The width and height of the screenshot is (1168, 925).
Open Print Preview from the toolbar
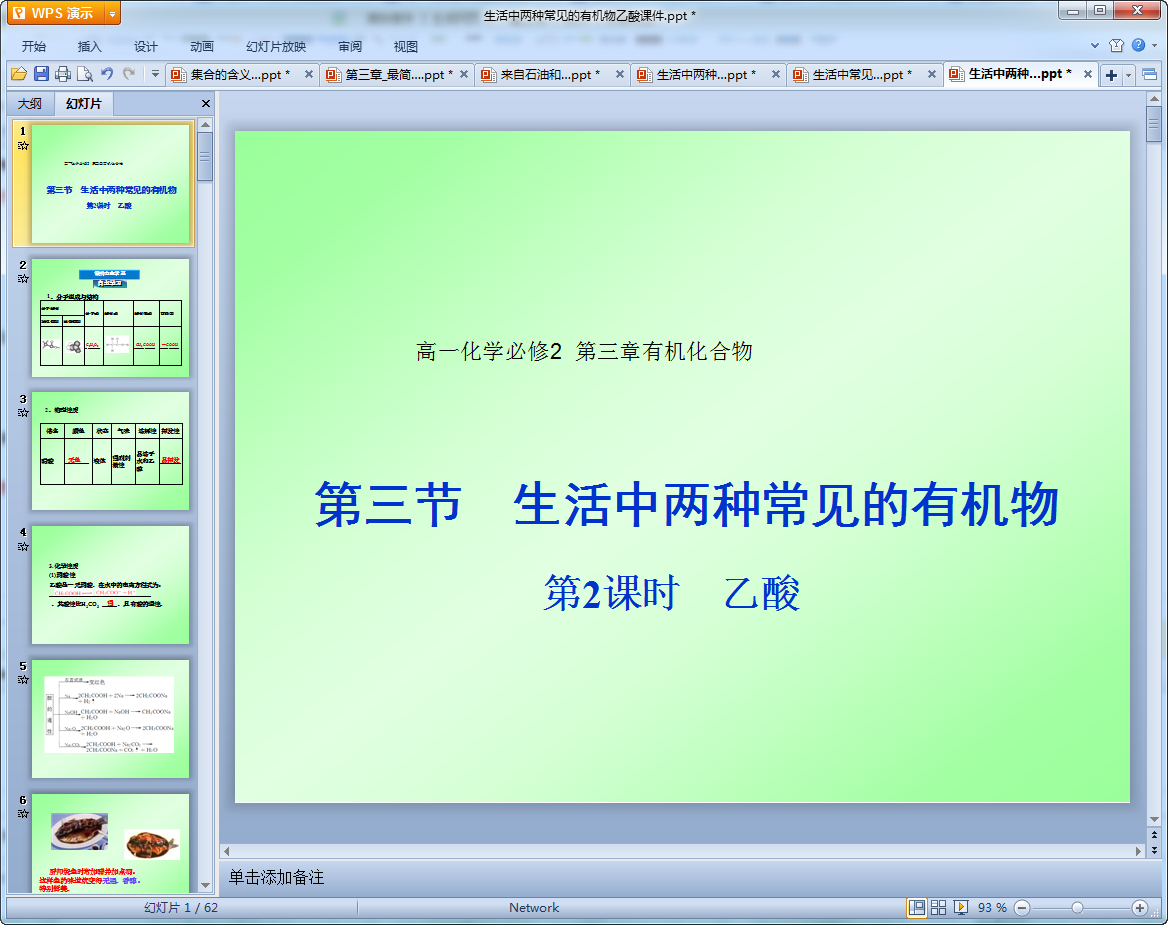(x=85, y=74)
